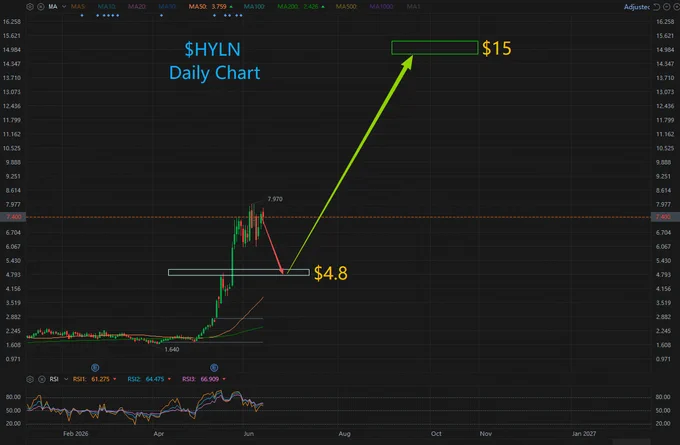Click the MA20 legend label
Screen dimensions: 680x445
pyautogui.click(x=137, y=7)
